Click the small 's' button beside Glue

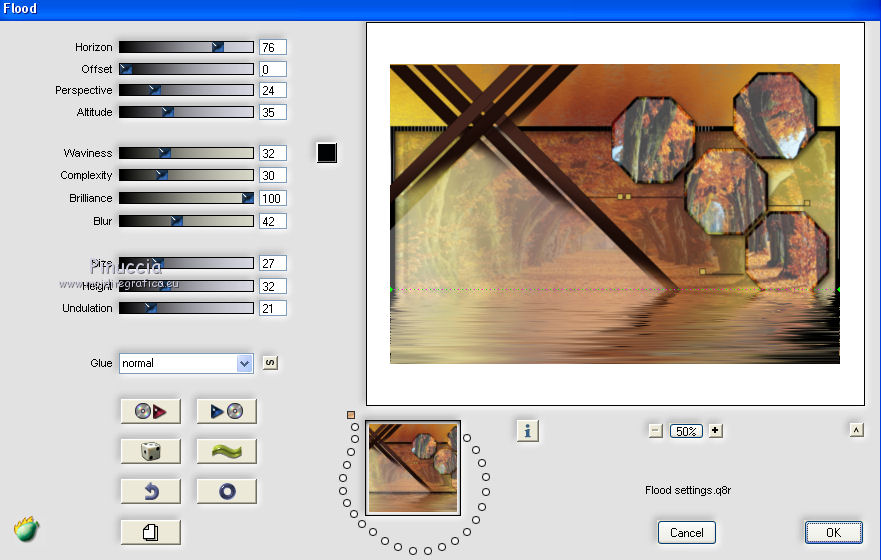tap(270, 363)
